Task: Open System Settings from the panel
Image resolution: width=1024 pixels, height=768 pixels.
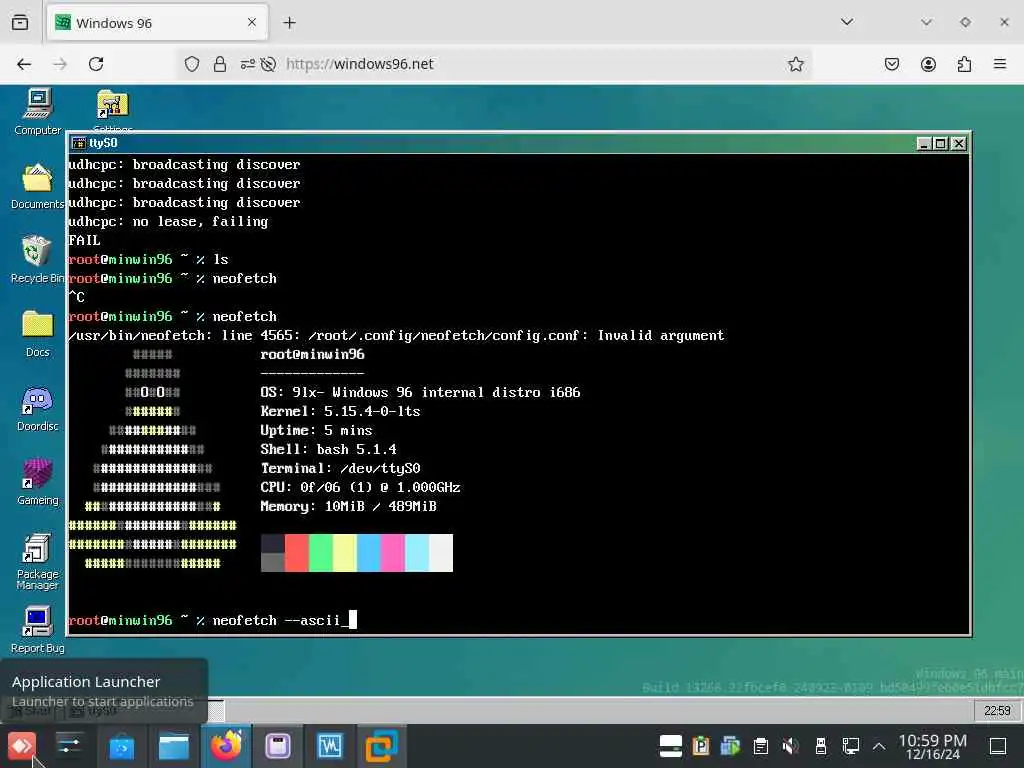Action: 69,746
